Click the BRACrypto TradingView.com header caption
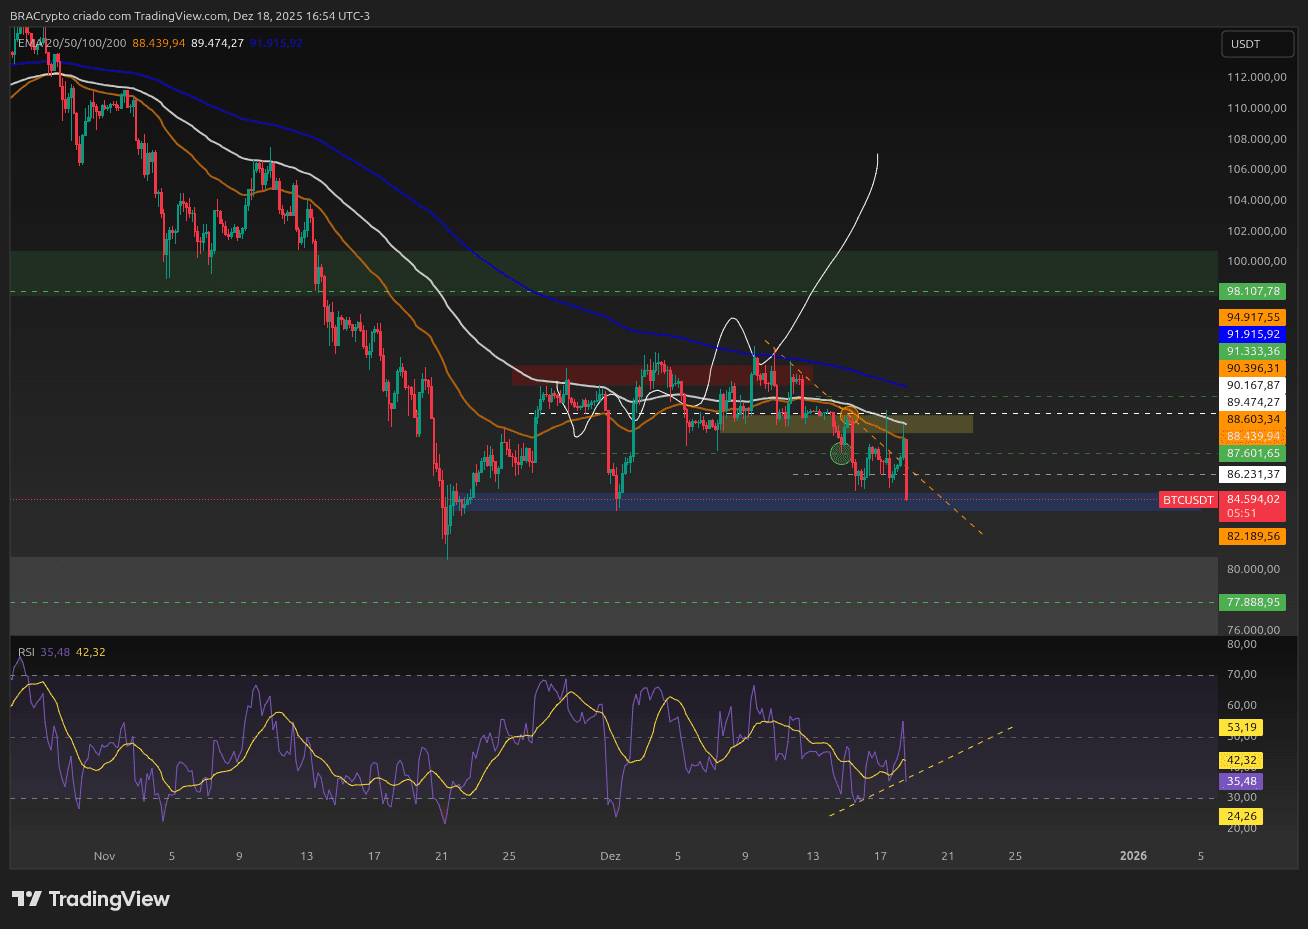The image size is (1308, 929). [190, 15]
